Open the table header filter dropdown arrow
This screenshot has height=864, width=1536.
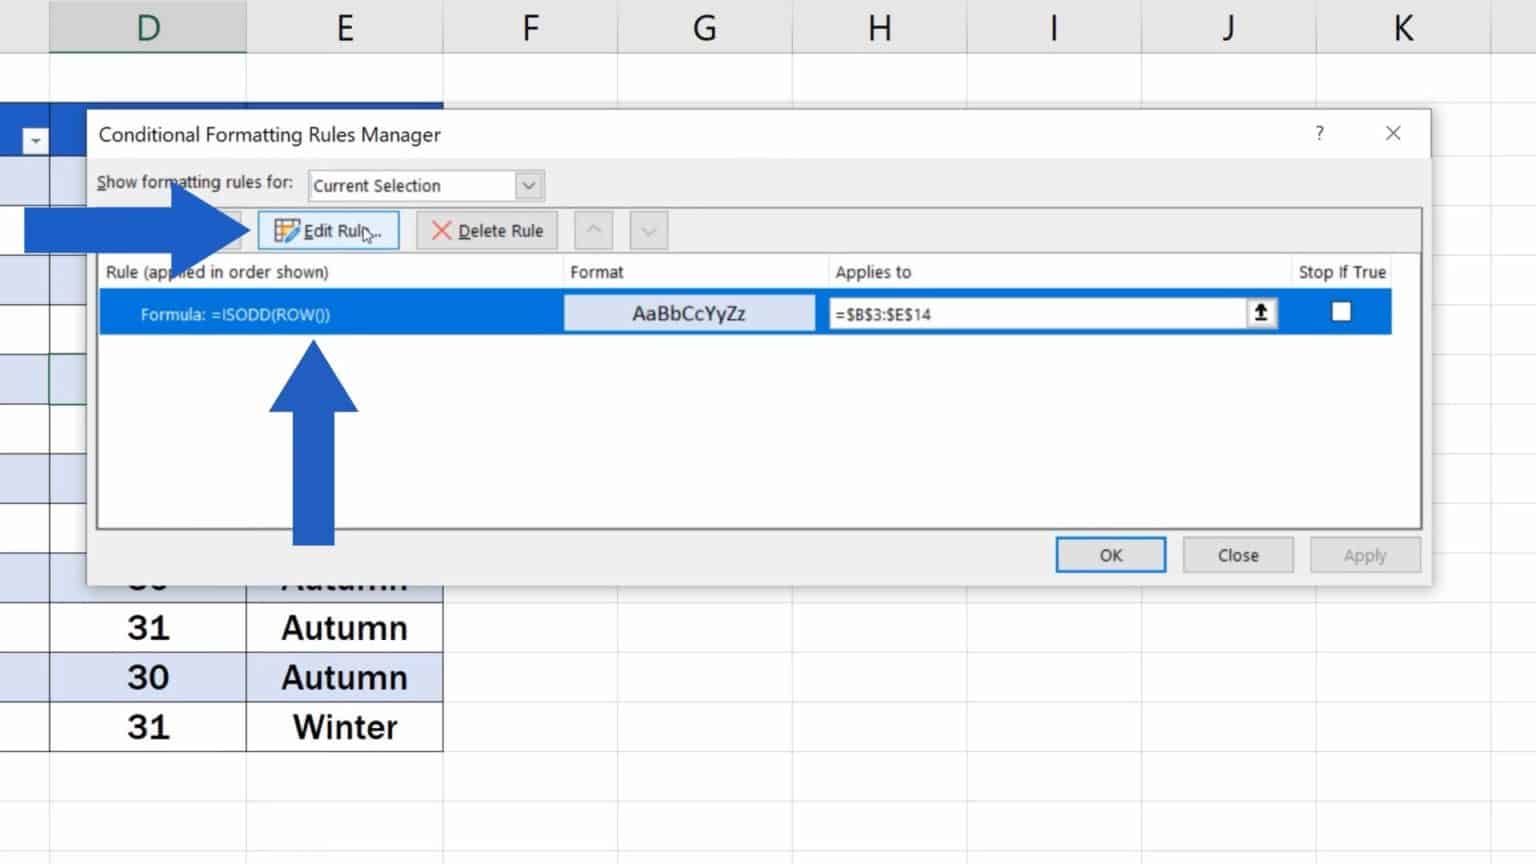(x=35, y=141)
